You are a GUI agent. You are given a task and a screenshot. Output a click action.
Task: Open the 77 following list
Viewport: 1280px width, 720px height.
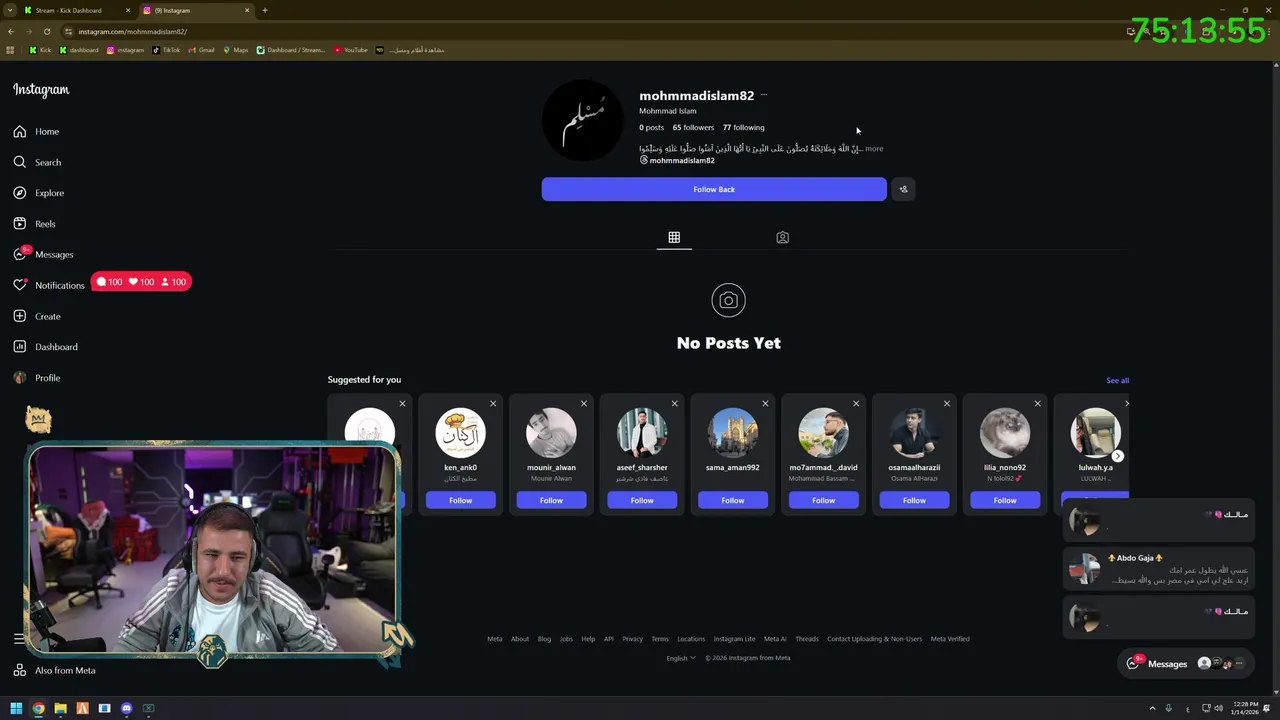[x=743, y=127]
